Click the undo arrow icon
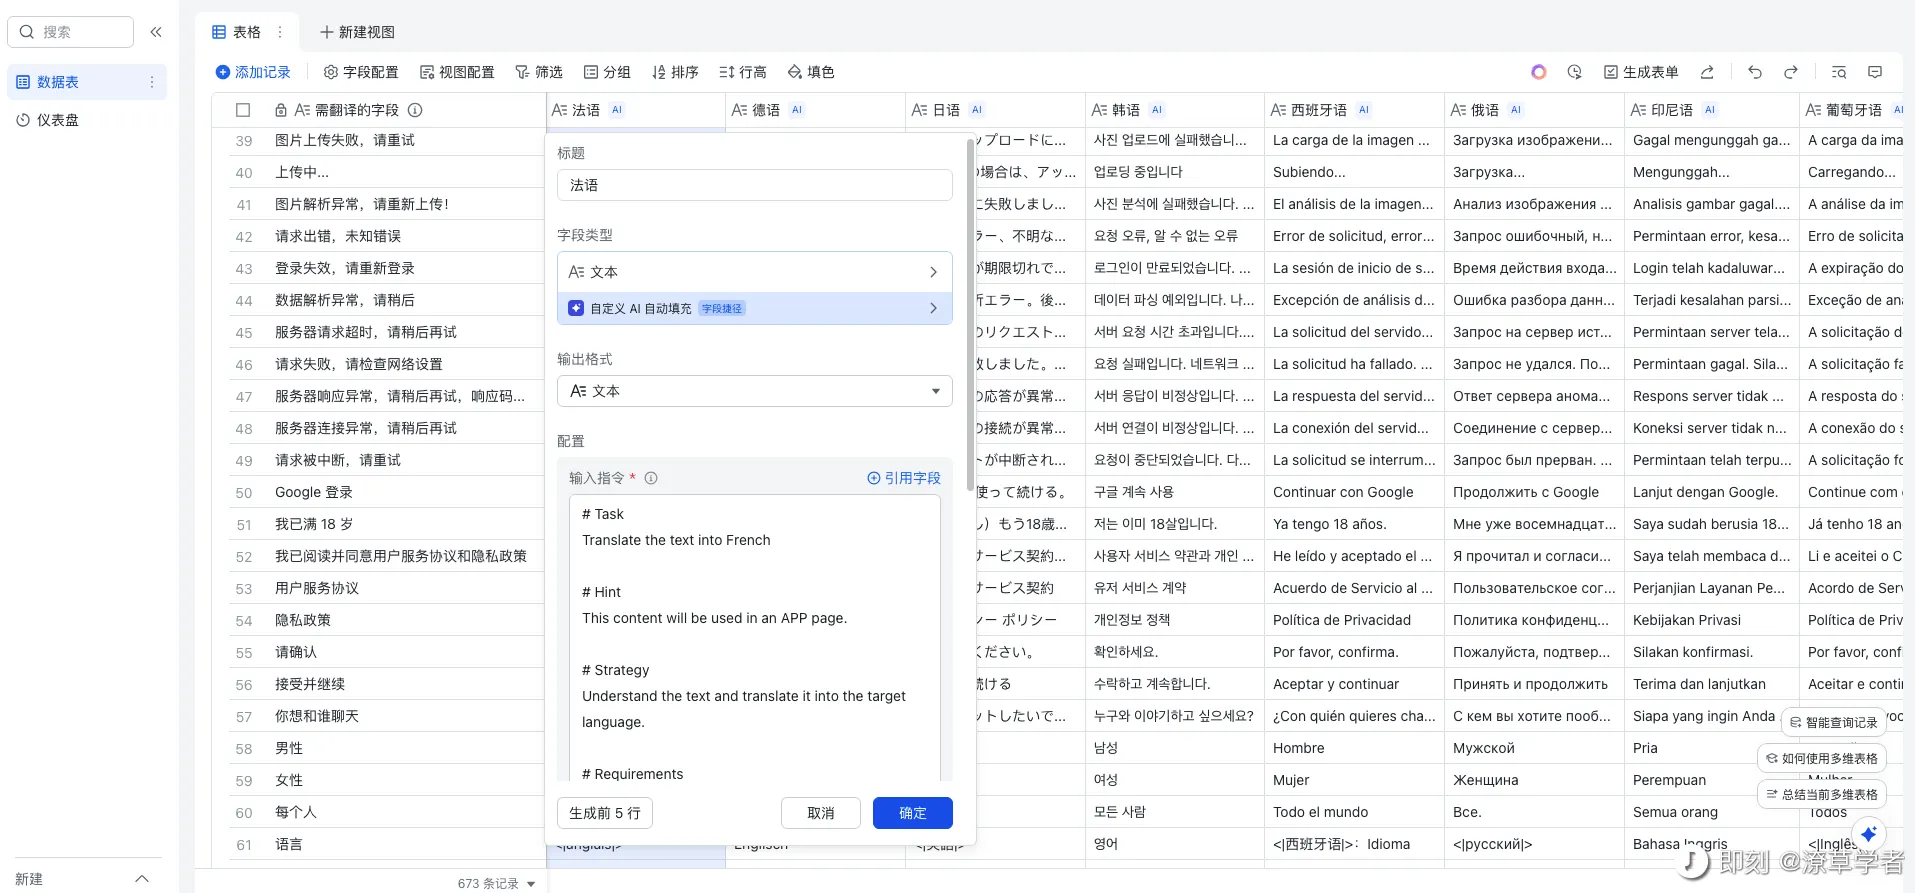This screenshot has width=1915, height=893. [1754, 72]
